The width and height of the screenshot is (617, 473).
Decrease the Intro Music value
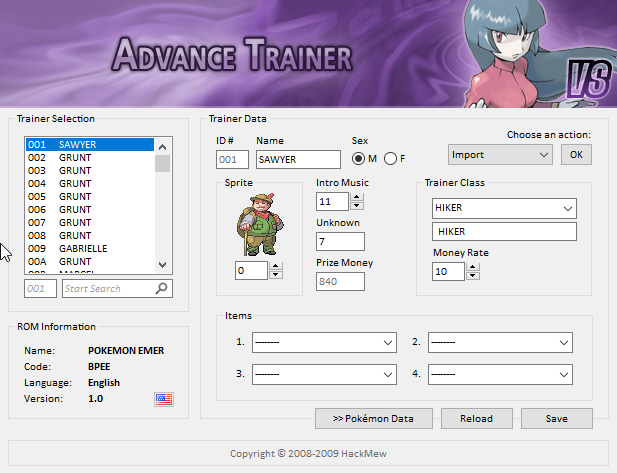[357, 206]
